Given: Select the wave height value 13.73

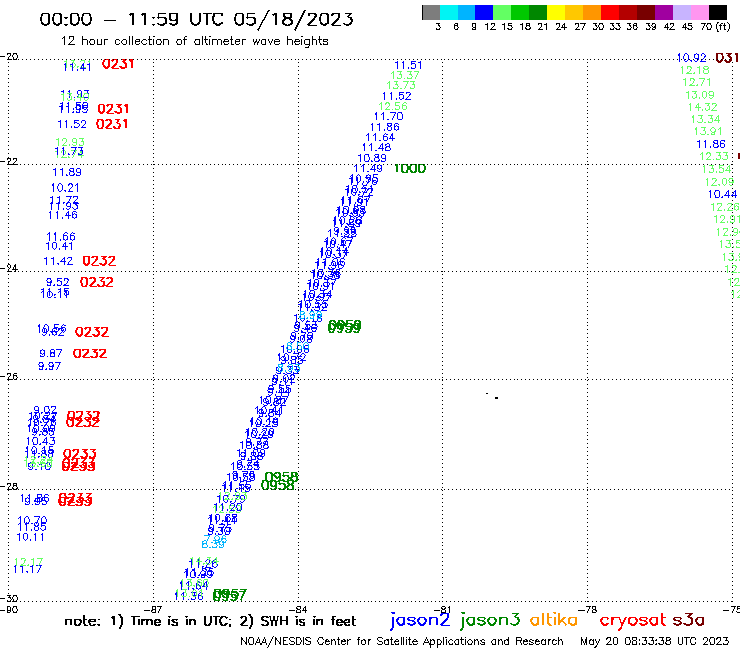Looking at the screenshot, I should 401,85.
